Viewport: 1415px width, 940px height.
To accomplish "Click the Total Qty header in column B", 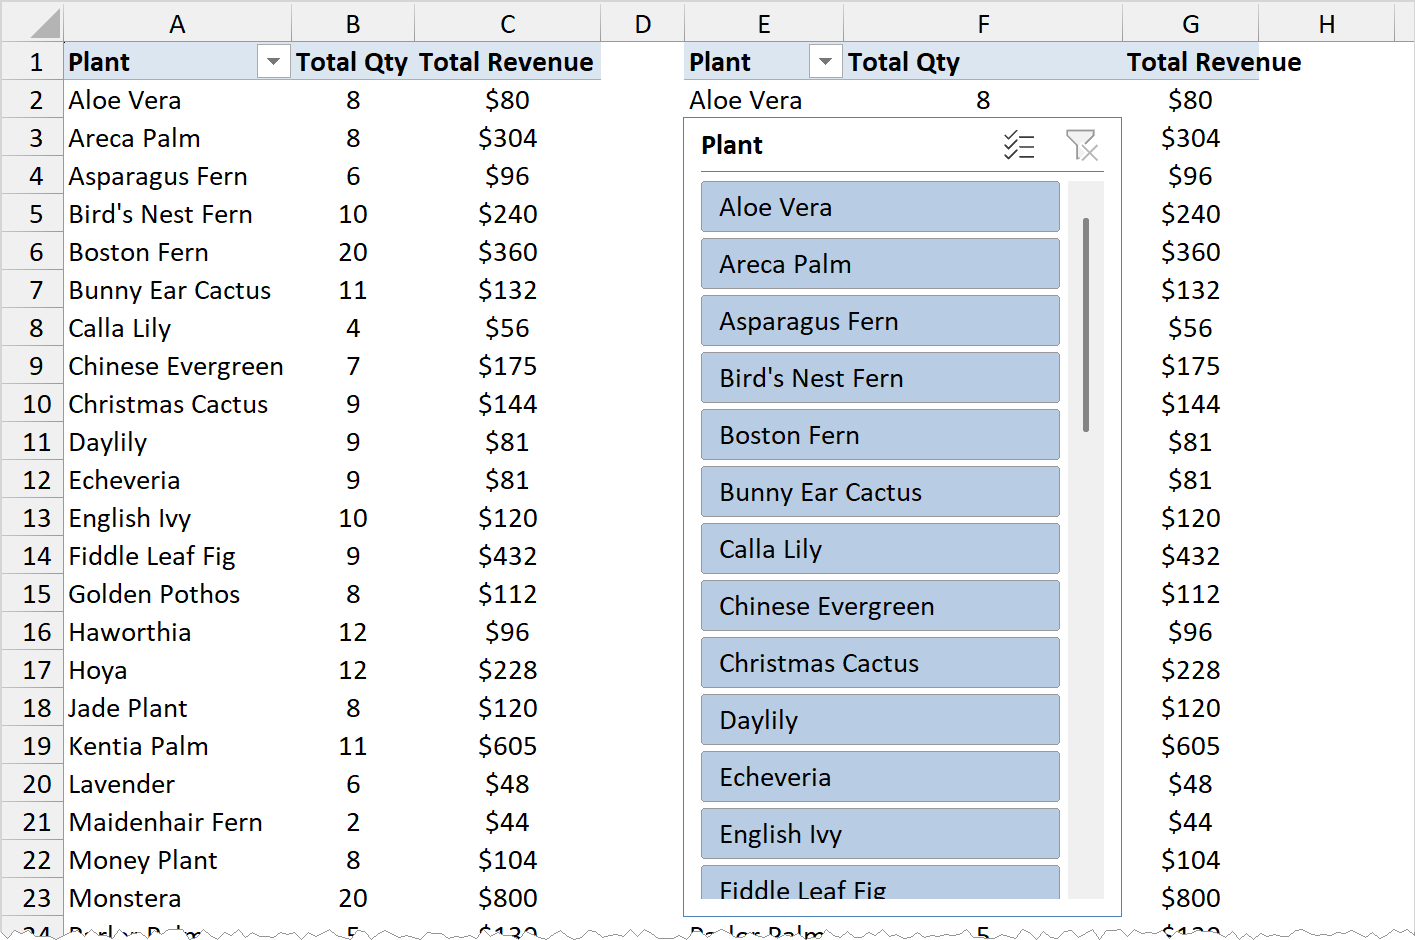I will pyautogui.click(x=353, y=62).
